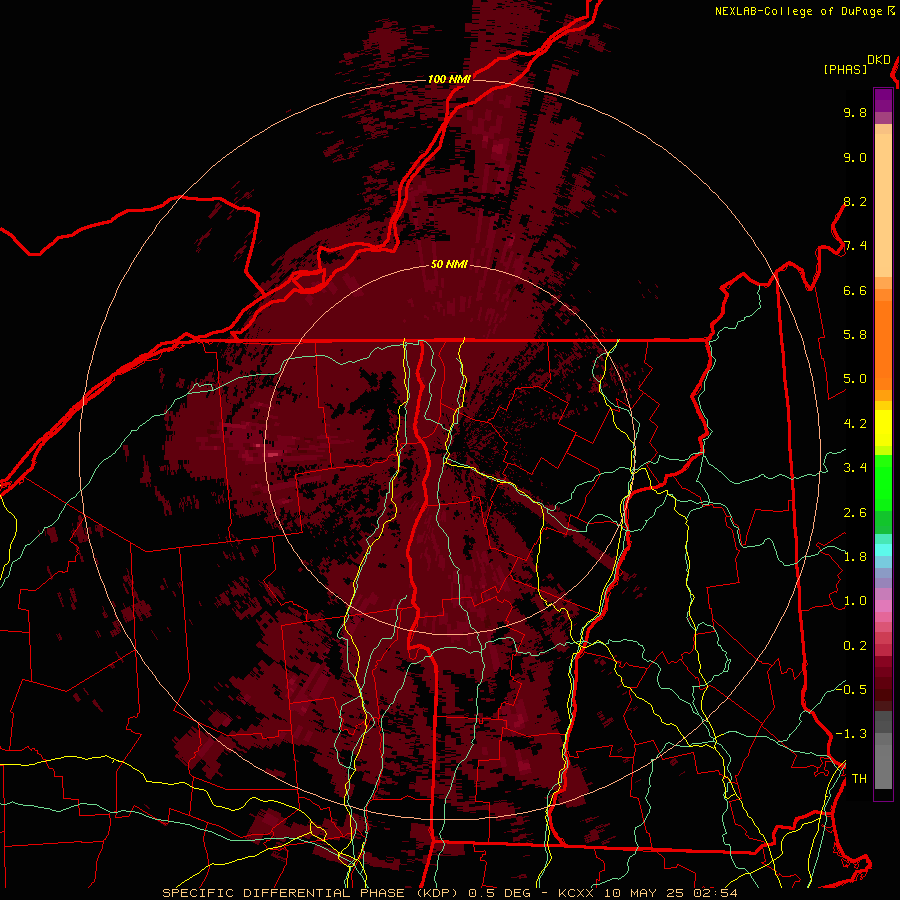Click the 1.0 legend value

pyautogui.click(x=855, y=601)
